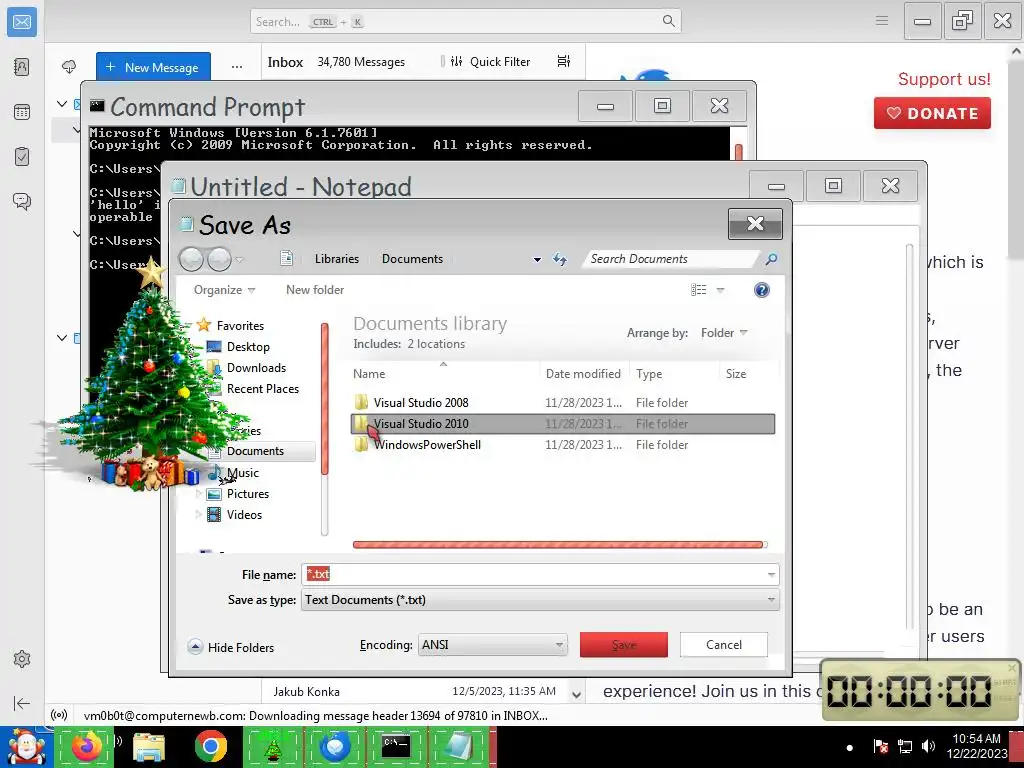Select the Visual Studio 2008 folder
This screenshot has height=768, width=1024.
point(563,402)
